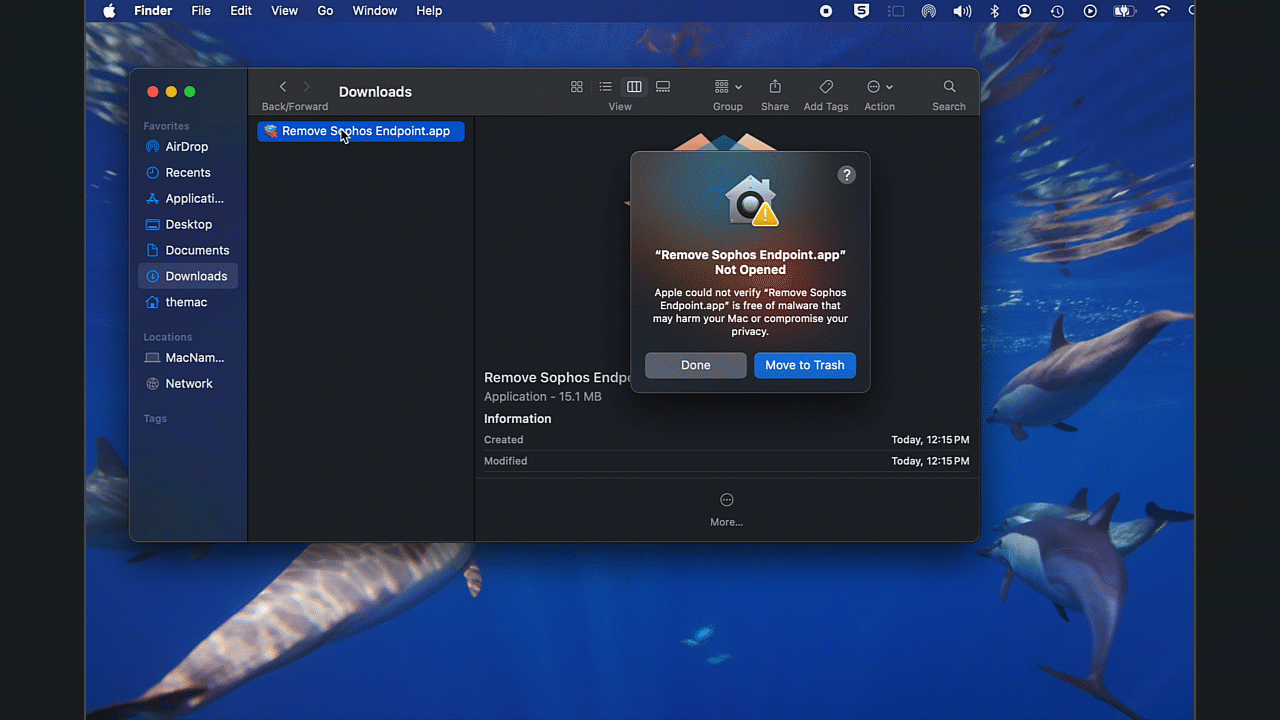Image resolution: width=1280 pixels, height=720 pixels.
Task: Open Search in the Finder toolbar
Action: pyautogui.click(x=949, y=87)
